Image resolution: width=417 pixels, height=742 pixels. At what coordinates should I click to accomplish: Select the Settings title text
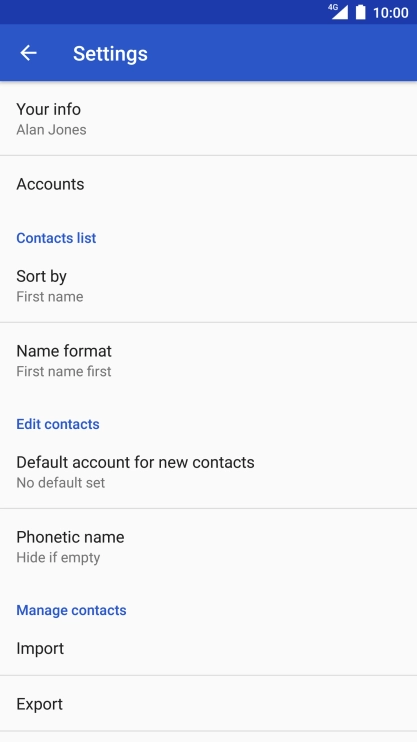point(110,53)
